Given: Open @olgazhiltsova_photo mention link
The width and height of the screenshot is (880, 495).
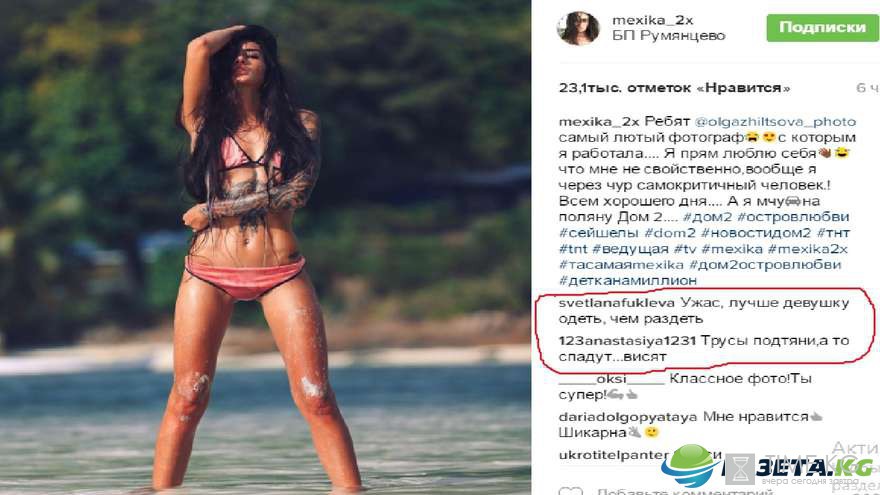Looking at the screenshot, I should [775, 121].
